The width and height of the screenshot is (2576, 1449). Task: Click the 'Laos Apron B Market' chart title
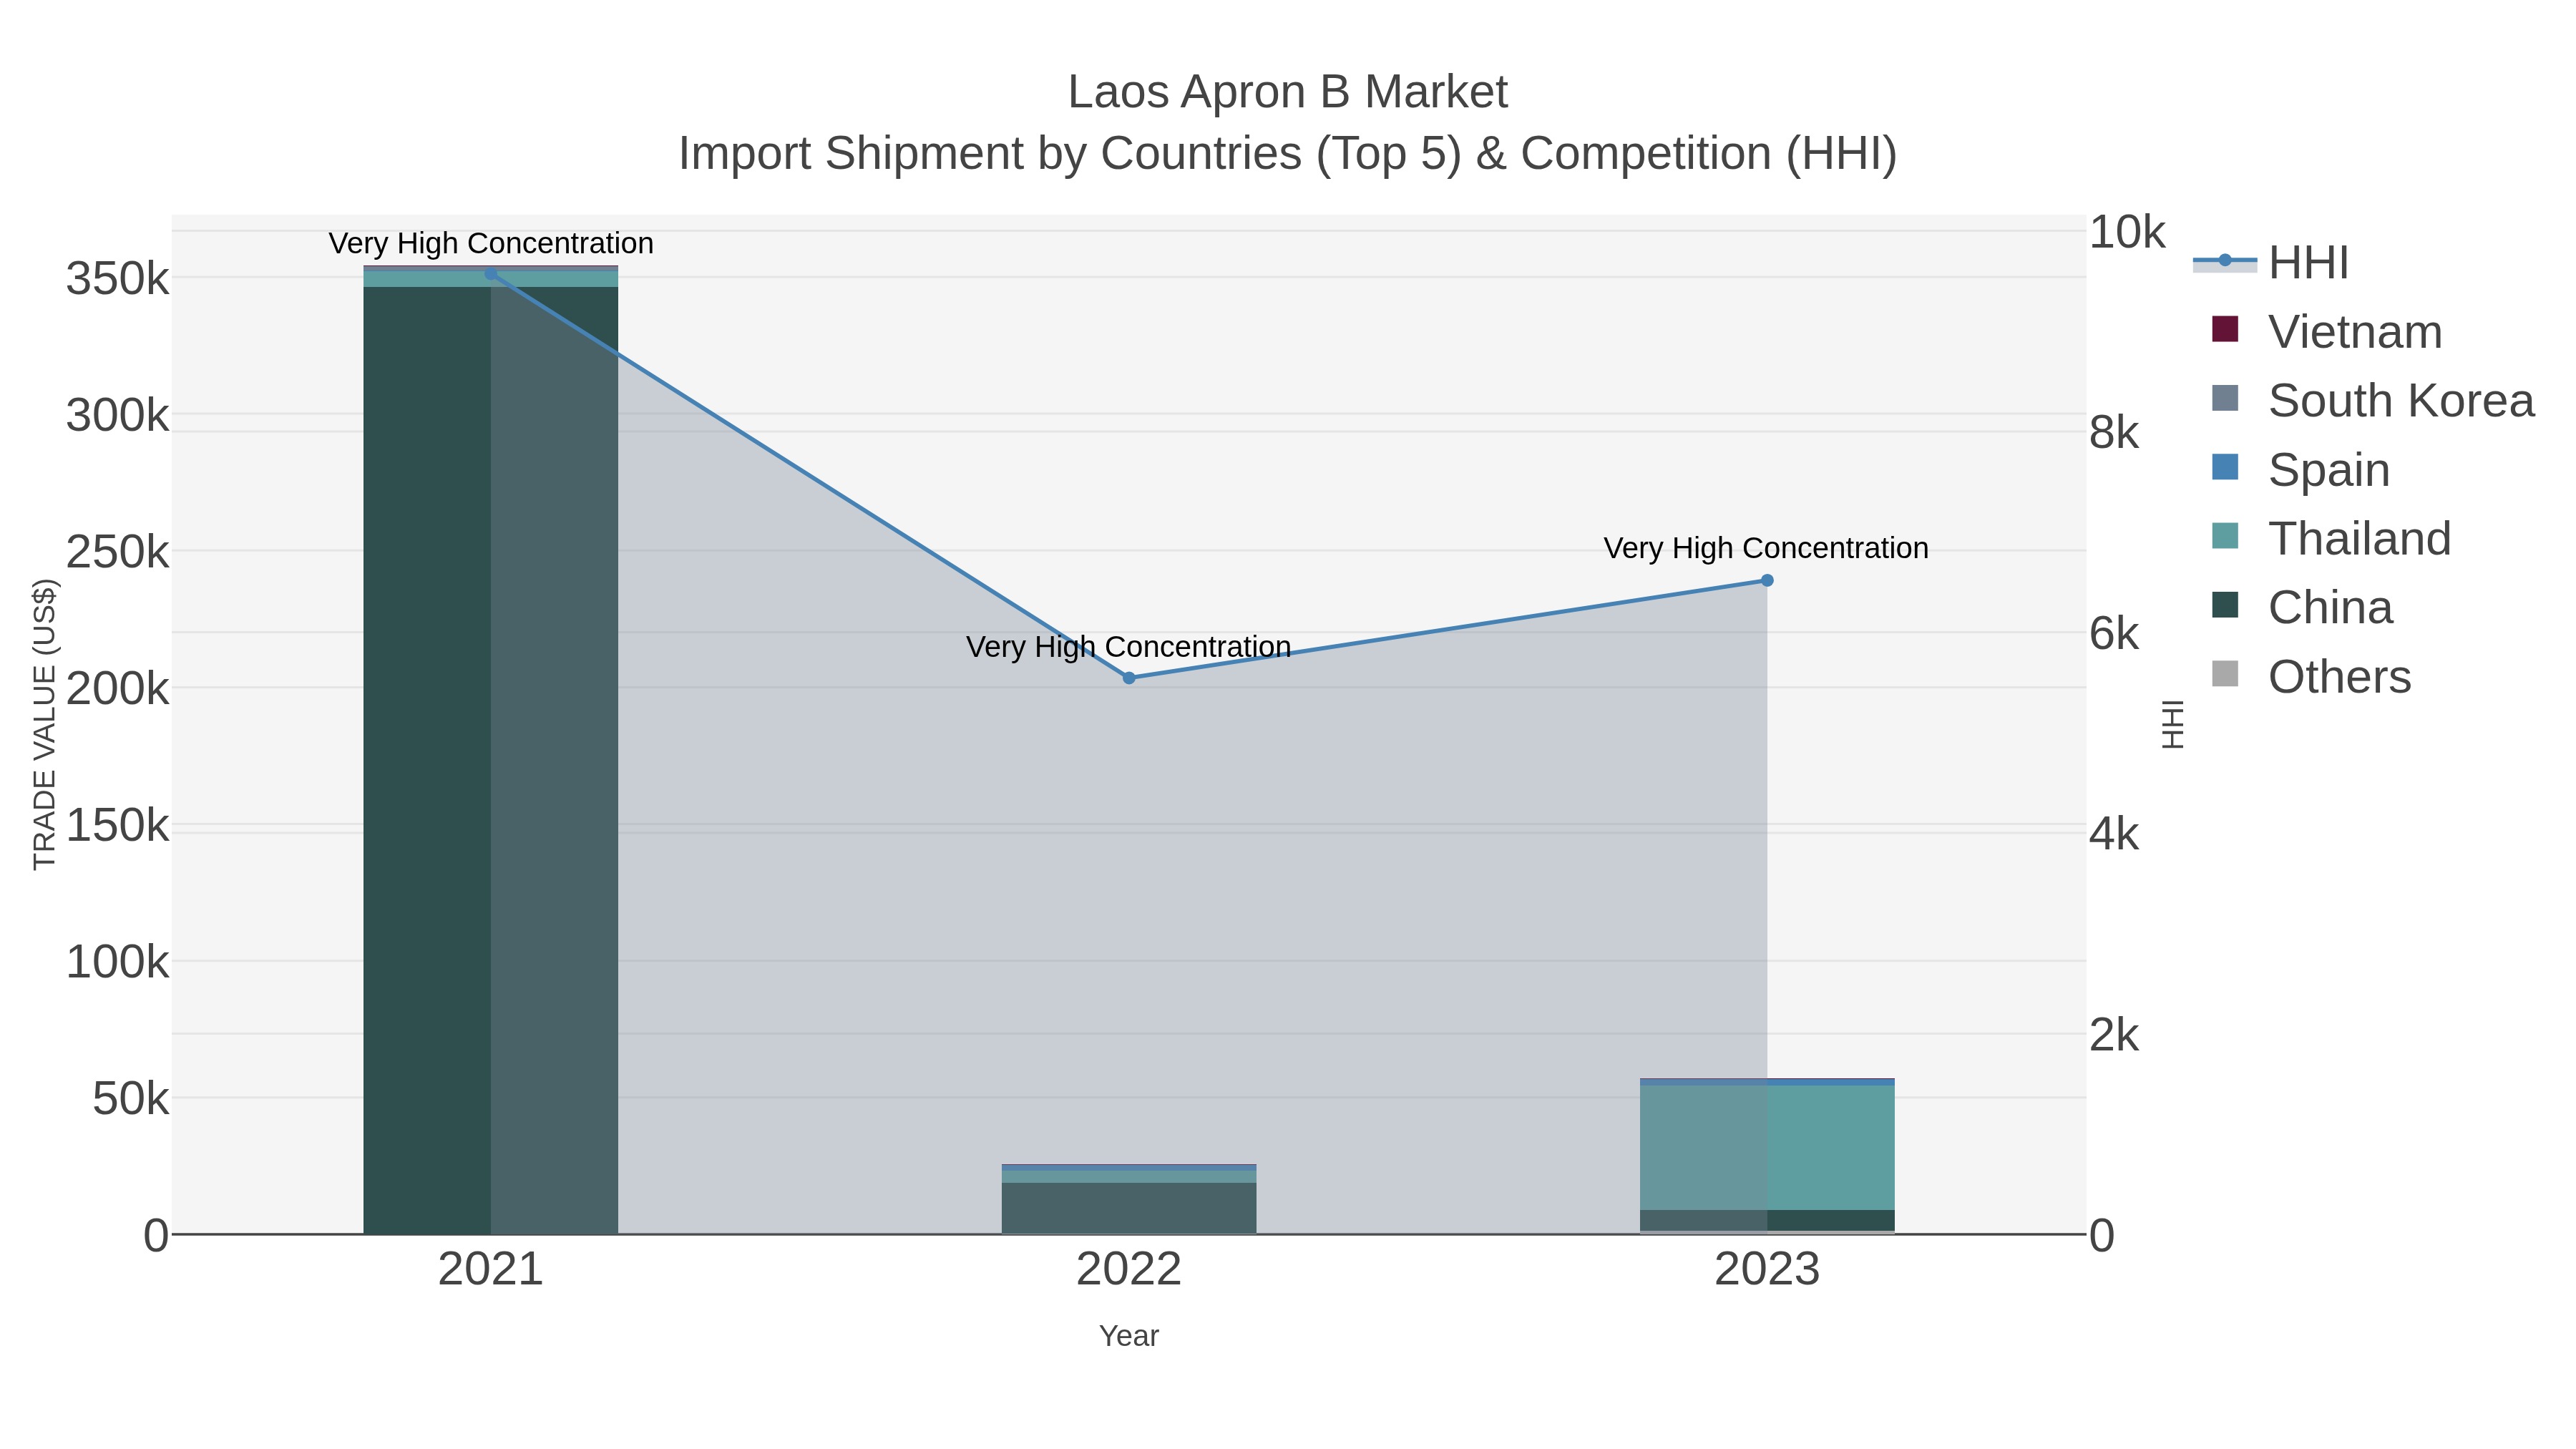pyautogui.click(x=1288, y=92)
